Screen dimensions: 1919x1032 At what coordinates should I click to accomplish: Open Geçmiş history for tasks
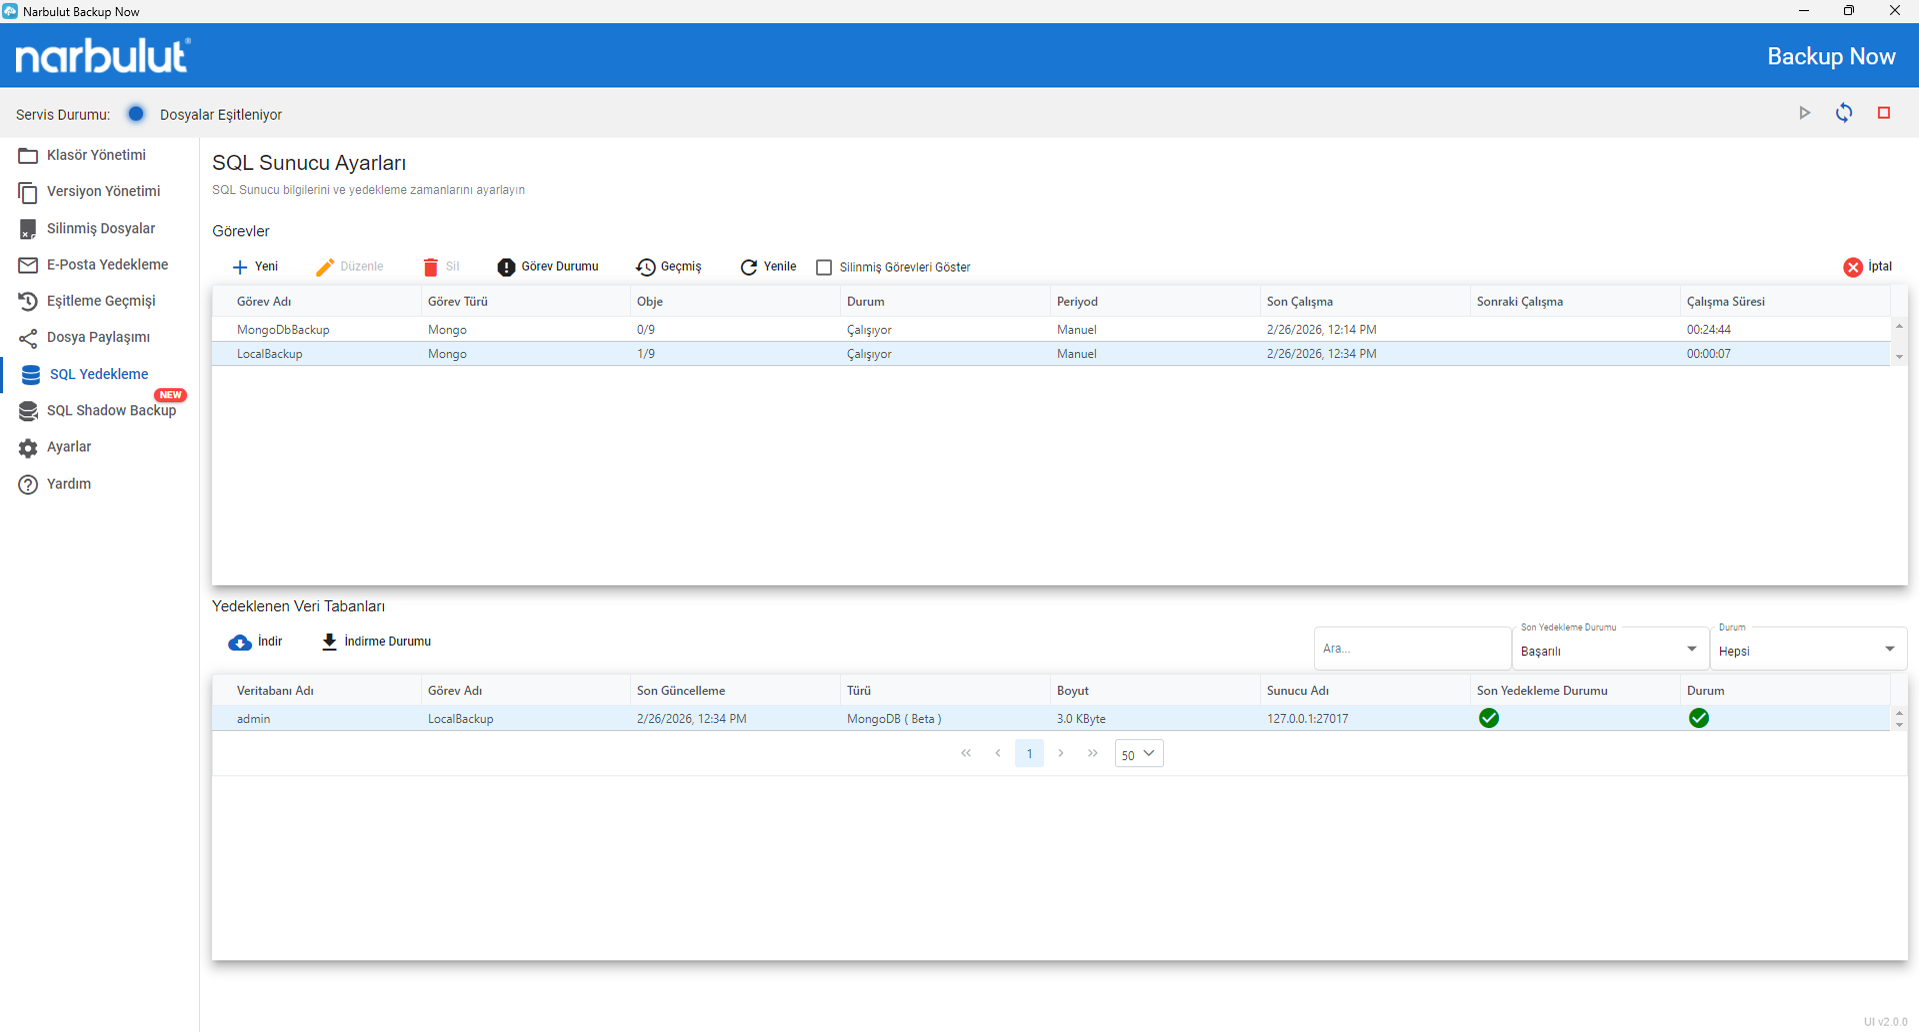click(x=669, y=267)
